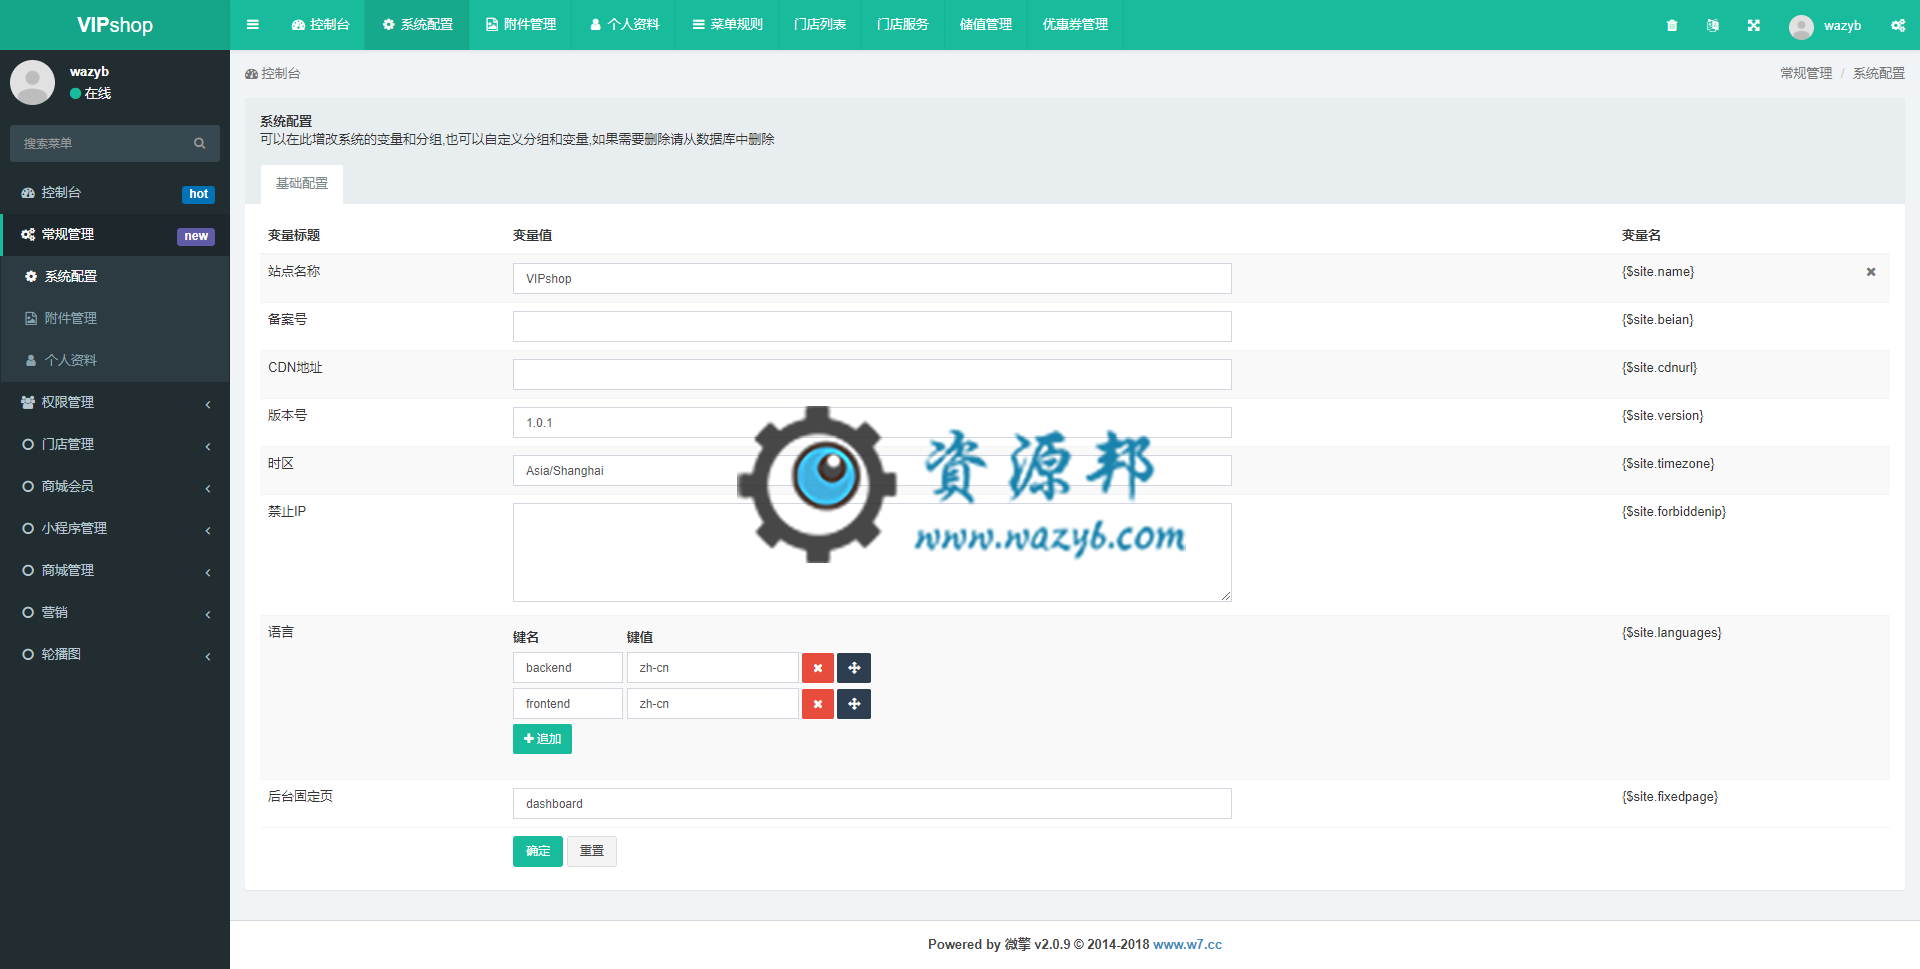The height and width of the screenshot is (969, 1920).
Task: Focus the 禁止IP textarea
Action: [872, 553]
